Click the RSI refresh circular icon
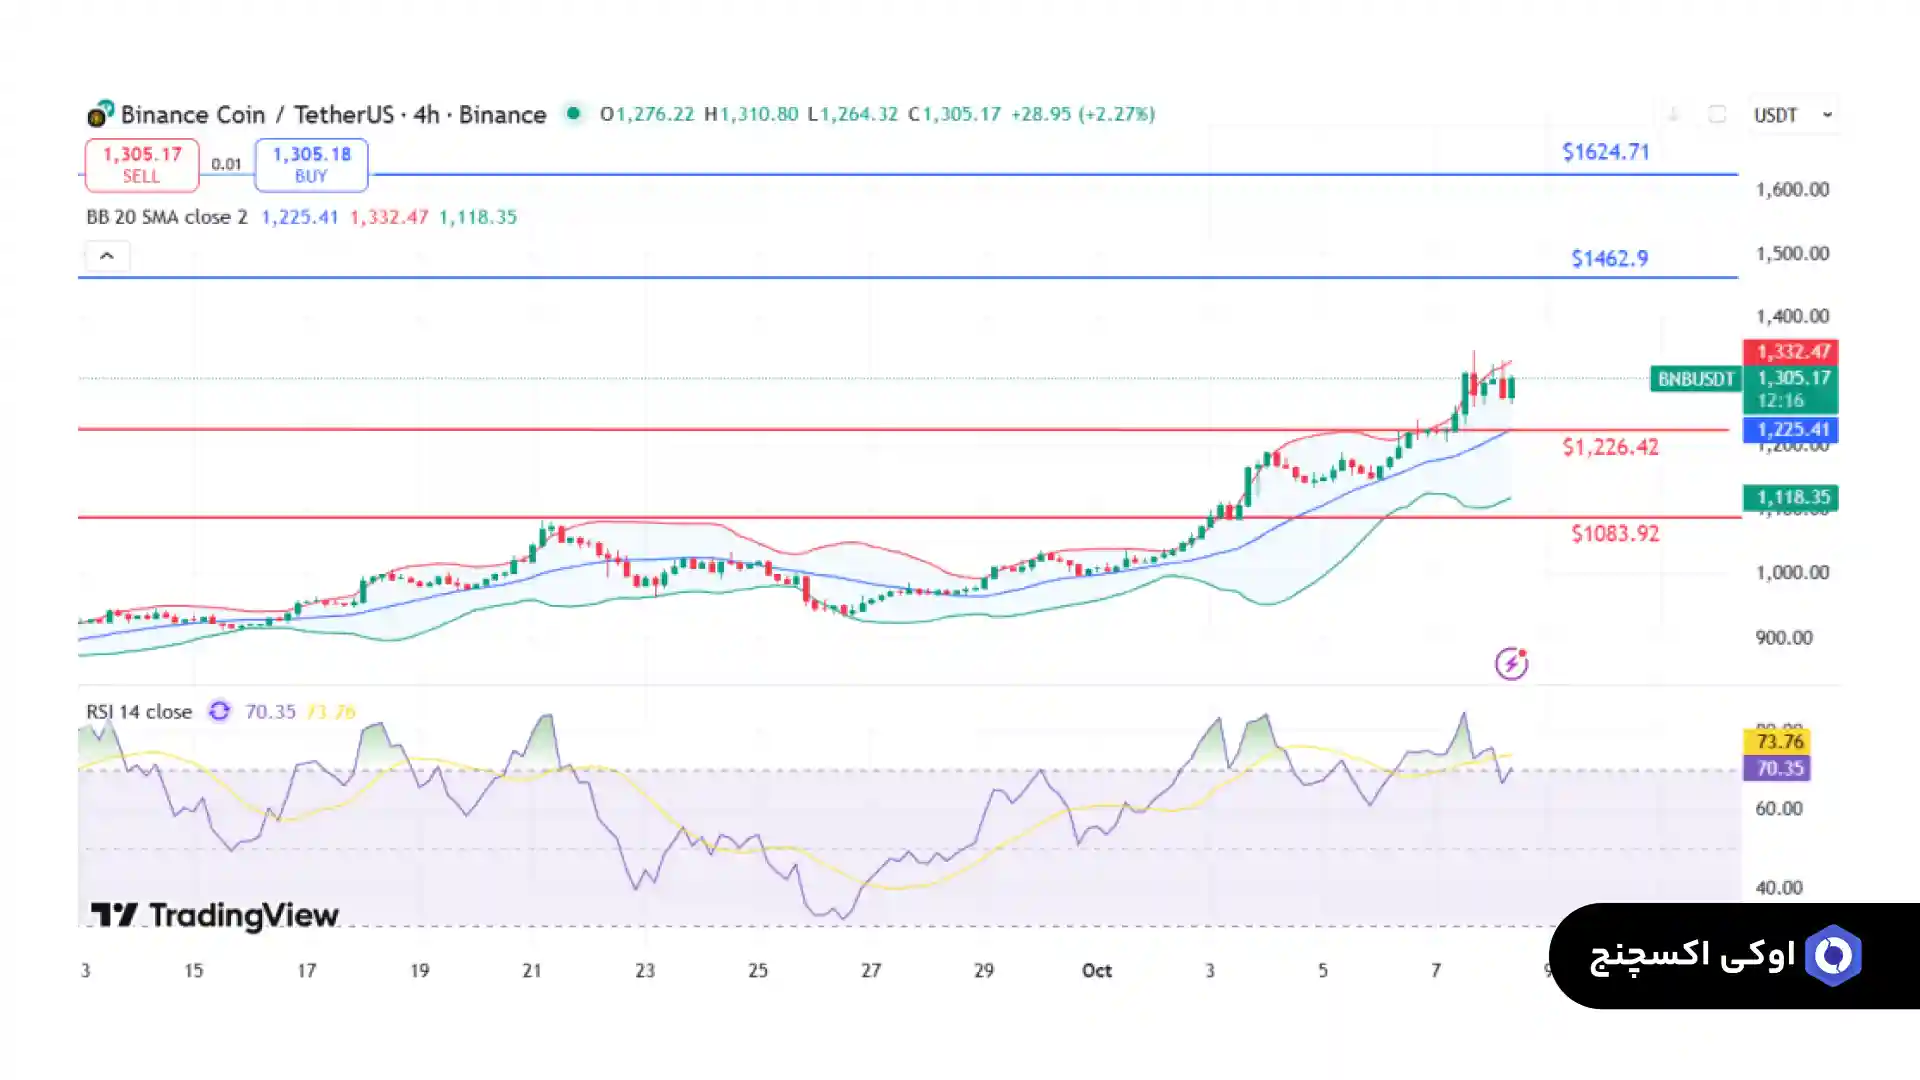Image resolution: width=1920 pixels, height=1080 pixels. click(x=219, y=711)
